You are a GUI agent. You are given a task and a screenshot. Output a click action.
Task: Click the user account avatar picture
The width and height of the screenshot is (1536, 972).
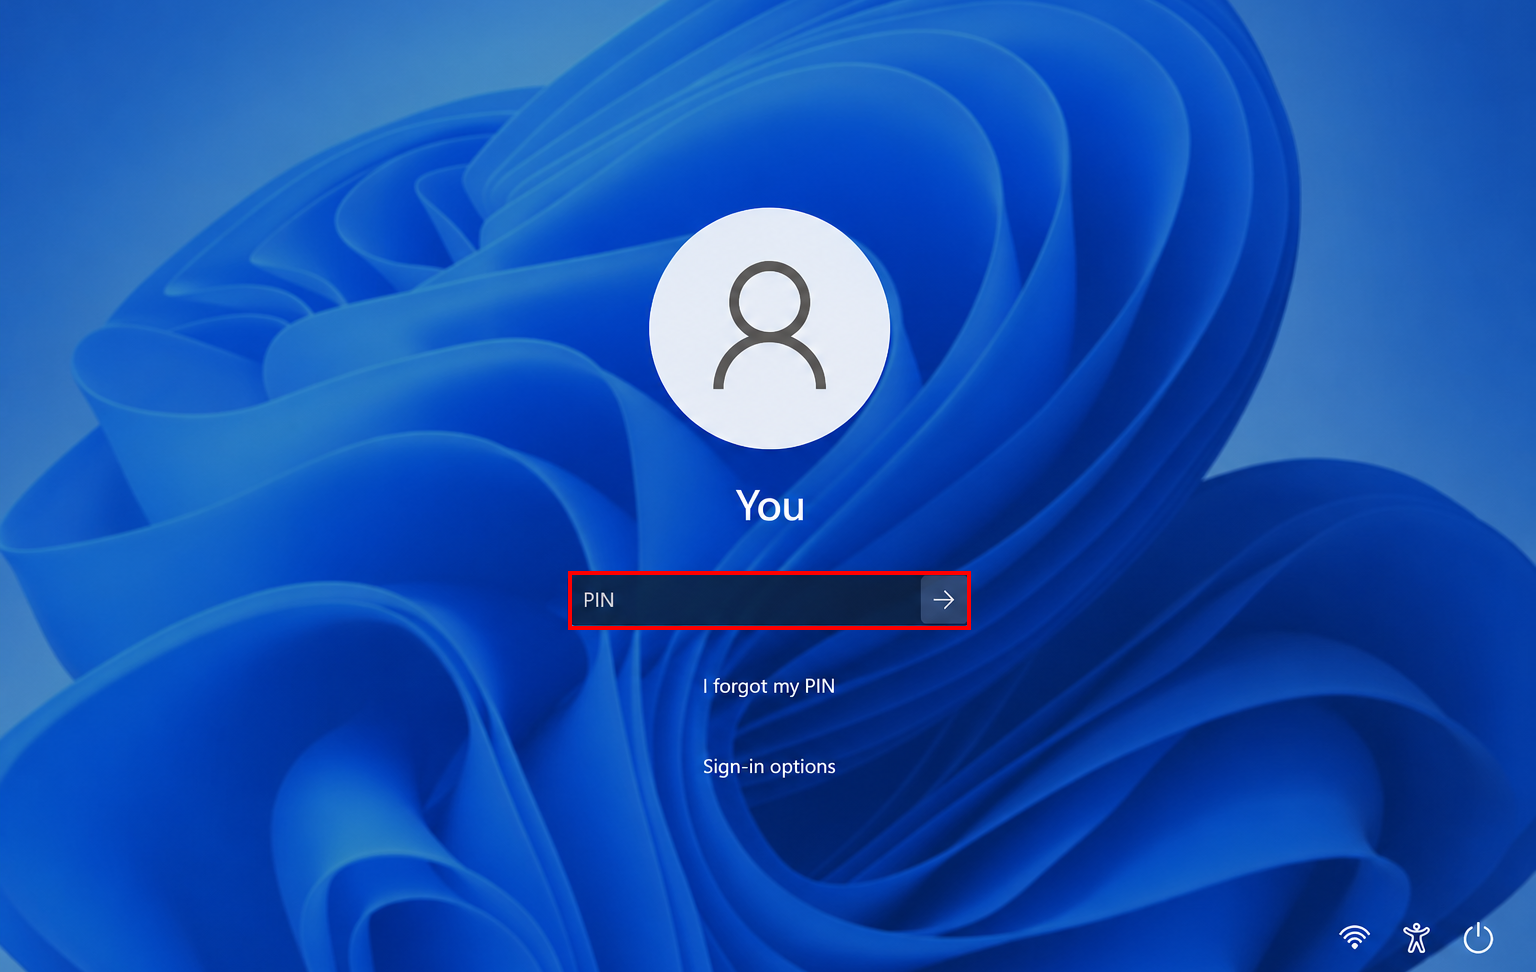click(770, 328)
